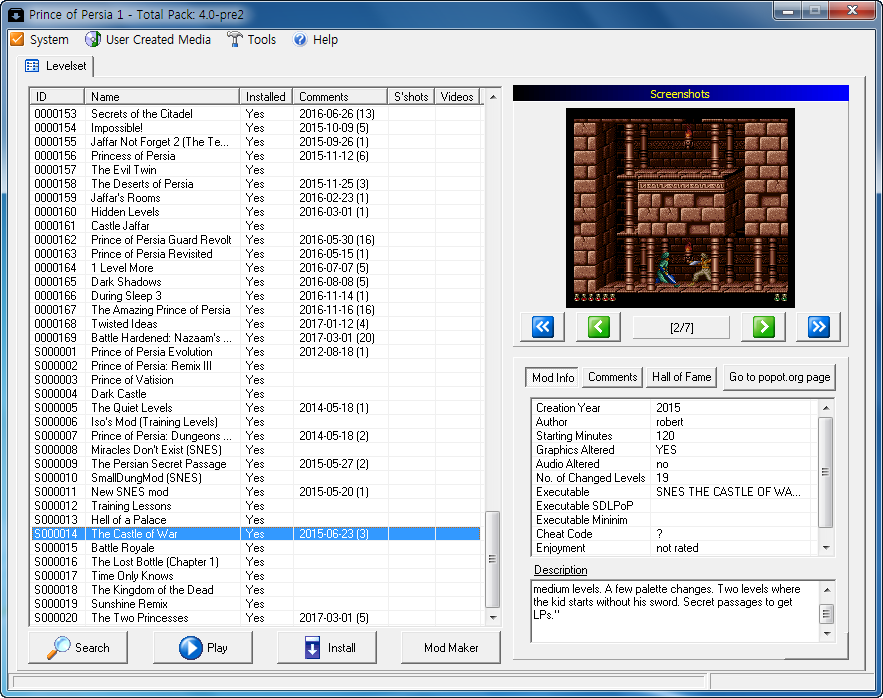Sort list by the ID column header
The height and width of the screenshot is (698, 883).
pyautogui.click(x=57, y=96)
